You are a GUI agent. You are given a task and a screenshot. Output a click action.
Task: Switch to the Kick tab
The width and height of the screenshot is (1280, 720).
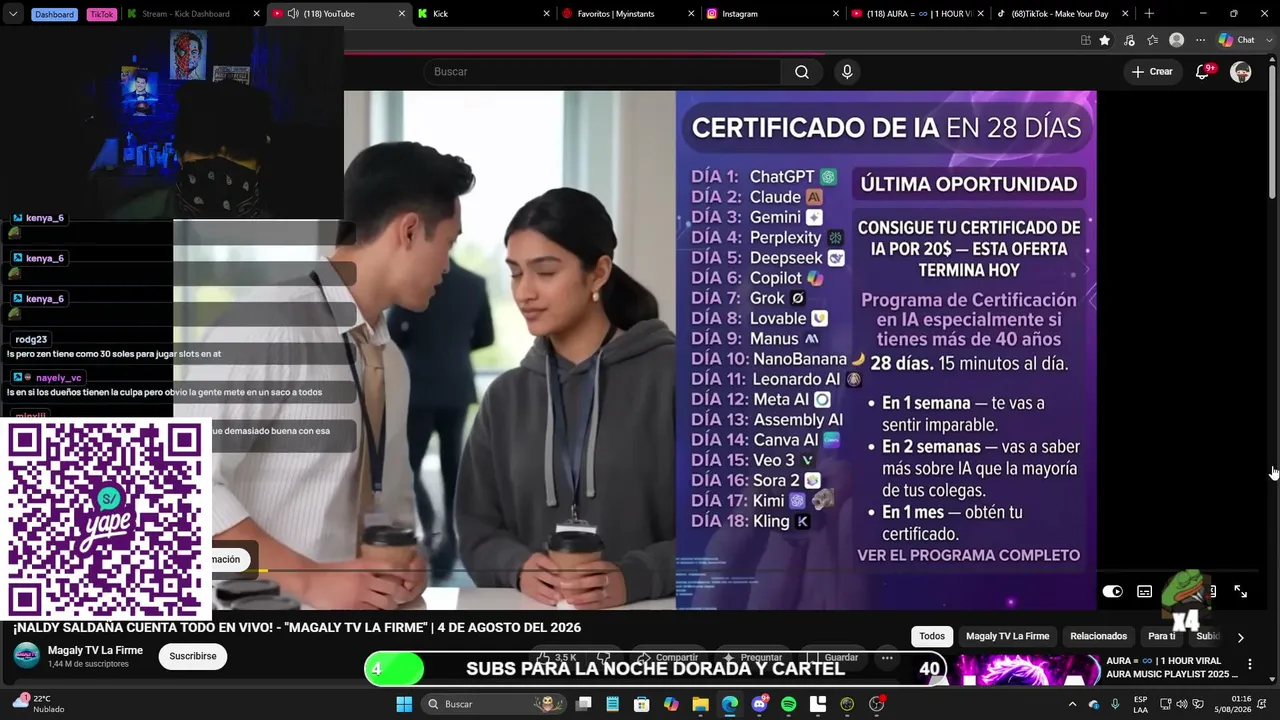(x=485, y=14)
